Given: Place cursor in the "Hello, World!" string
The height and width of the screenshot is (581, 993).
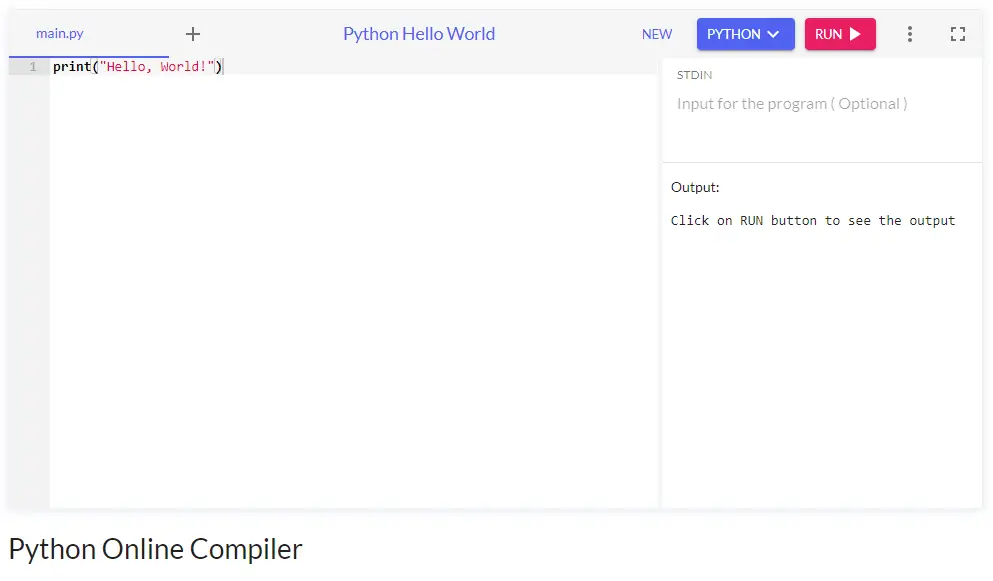Looking at the screenshot, I should pyautogui.click(x=156, y=67).
